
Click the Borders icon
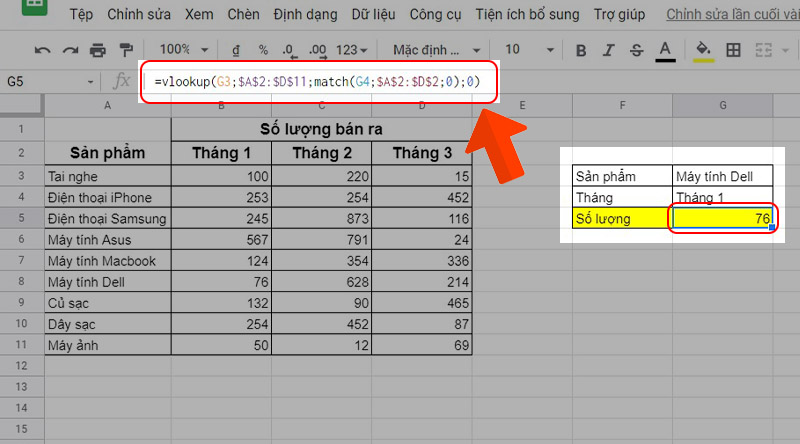pos(733,50)
